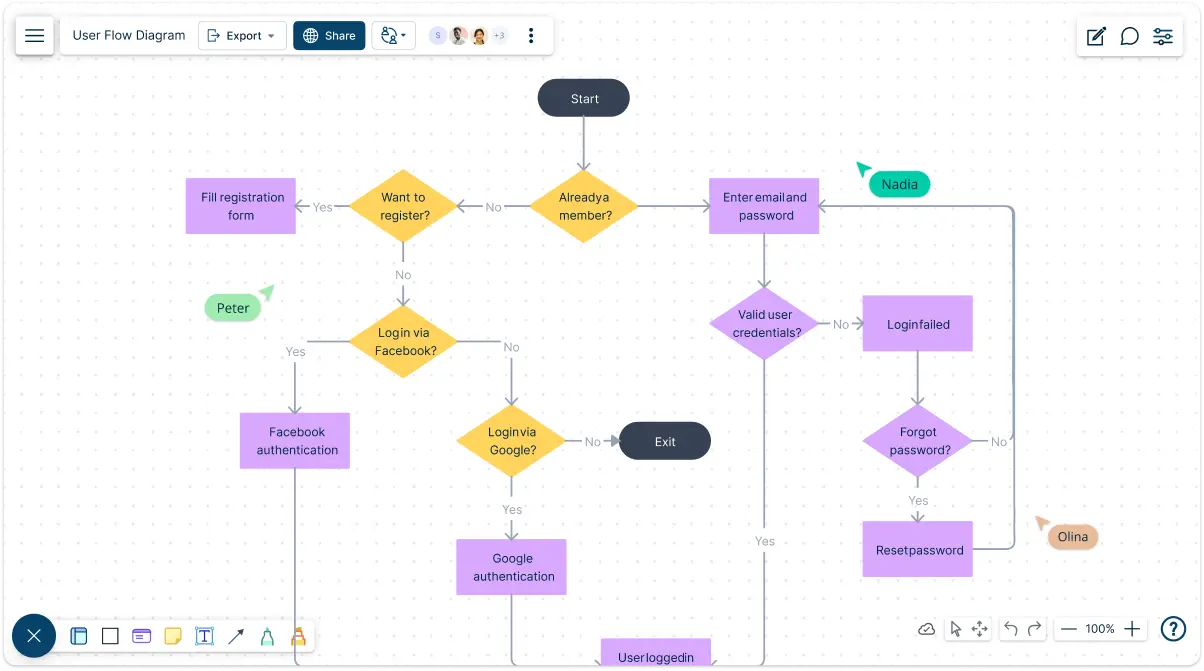This screenshot has width=1204, height=671.
Task: Click 'No' label next to 'Valid user credentials?'
Action: [841, 324]
